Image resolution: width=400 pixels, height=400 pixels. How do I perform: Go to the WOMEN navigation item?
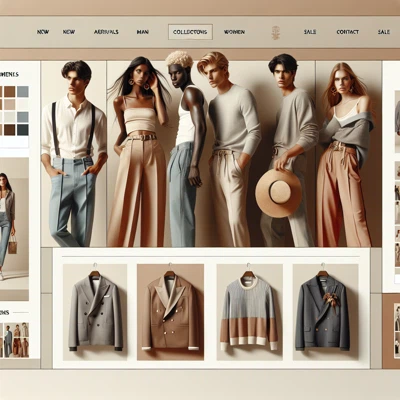pos(234,32)
